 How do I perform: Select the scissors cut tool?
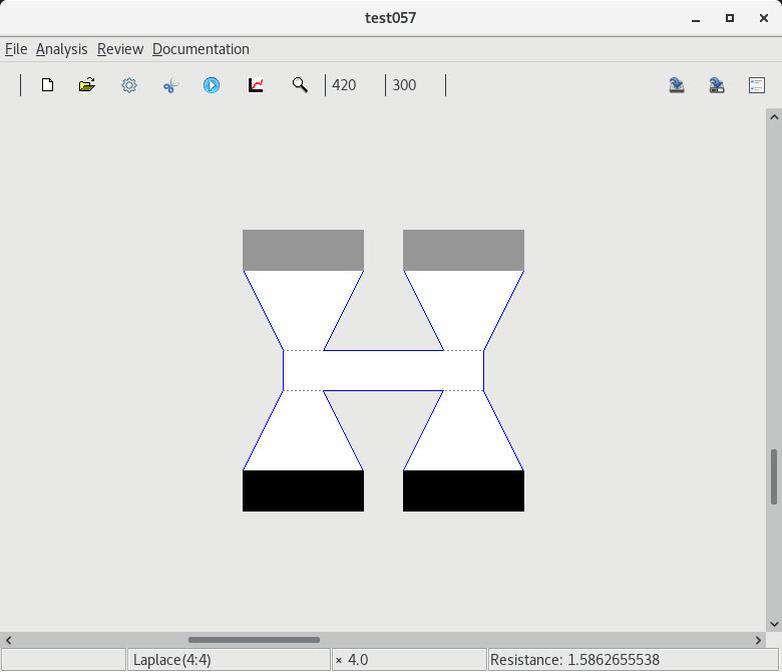170,85
